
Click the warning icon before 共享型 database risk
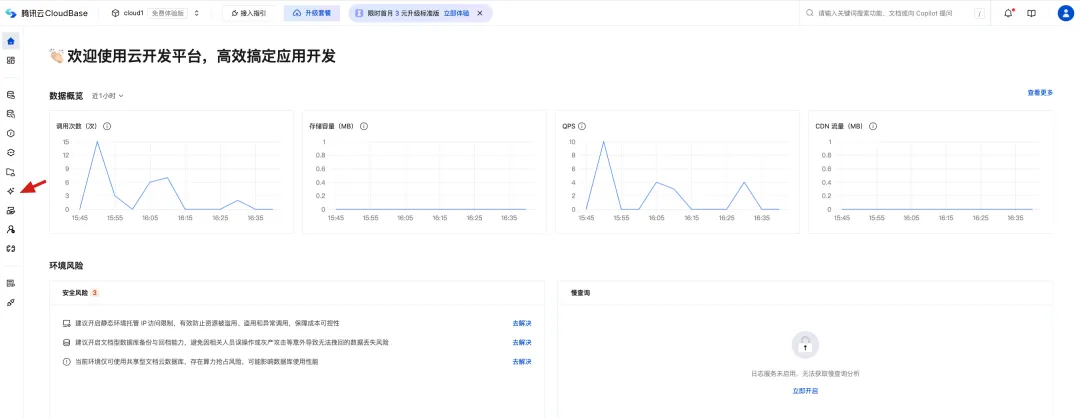click(67, 362)
